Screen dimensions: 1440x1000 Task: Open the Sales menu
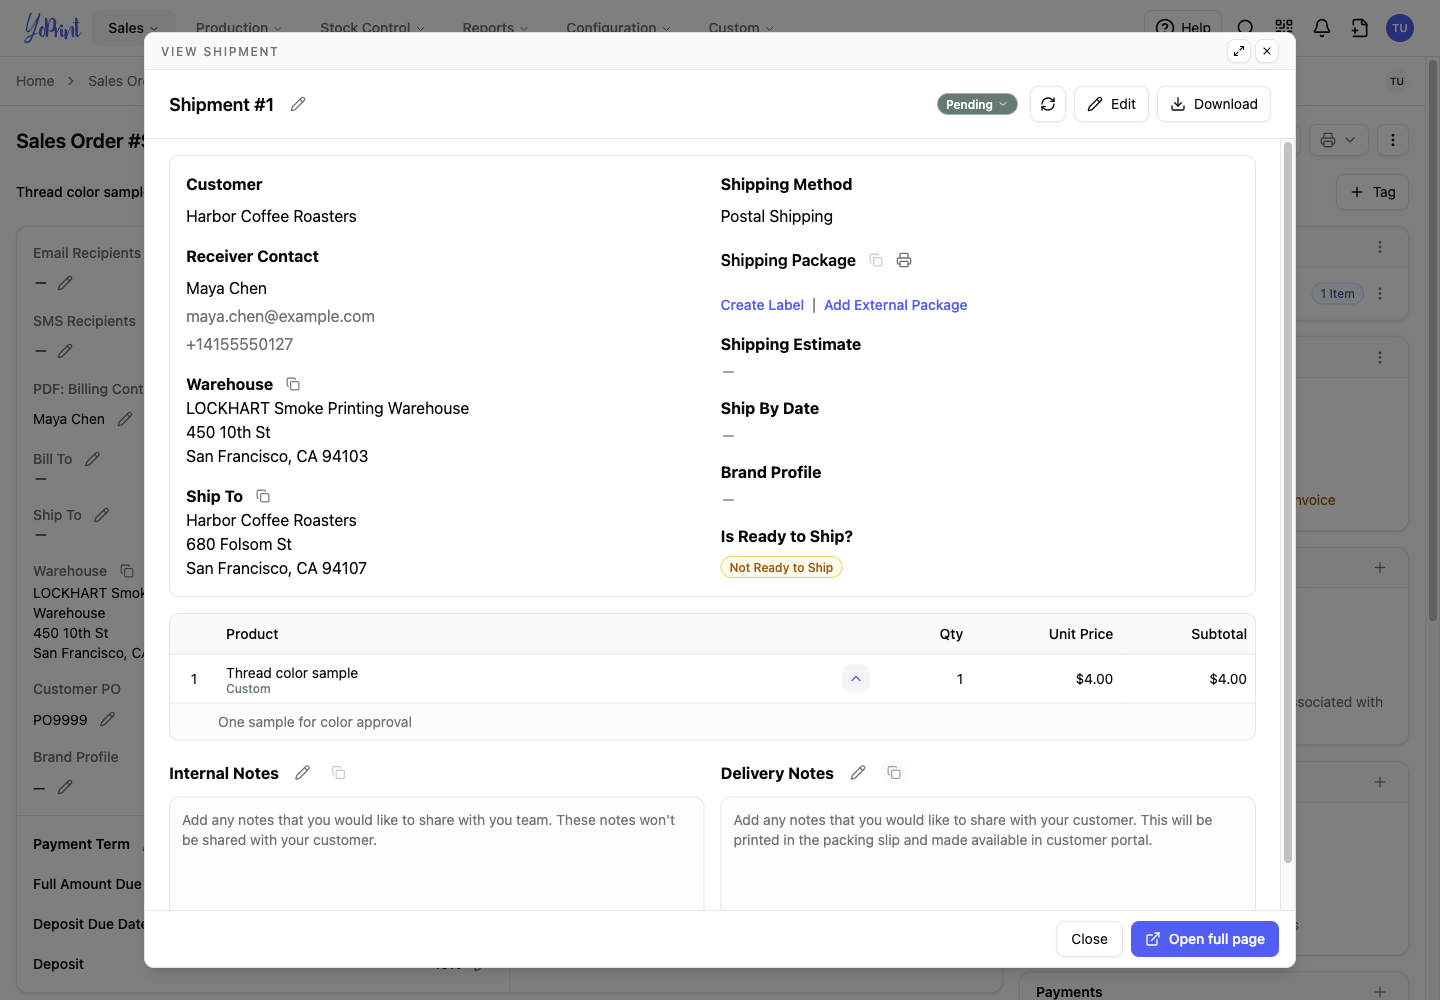click(133, 28)
